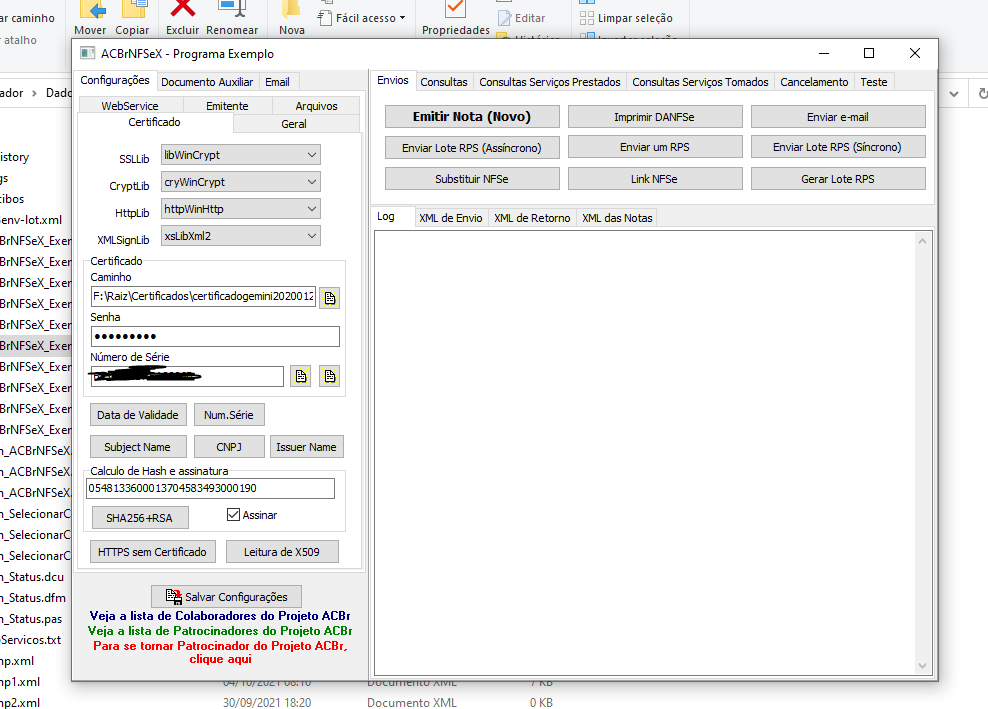Click HTTPS sem Certificado button
The height and width of the screenshot is (709, 988).
coord(152,552)
